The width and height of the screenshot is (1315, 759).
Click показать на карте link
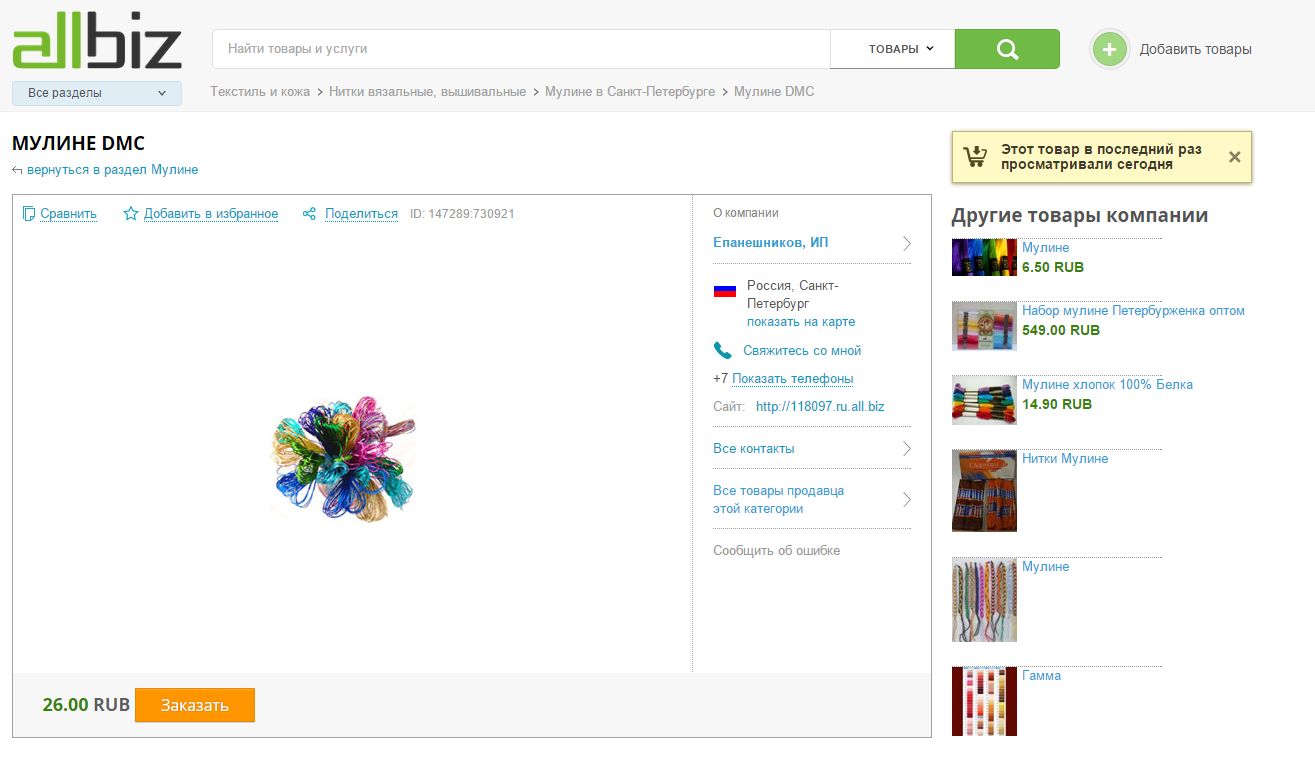[x=801, y=322]
